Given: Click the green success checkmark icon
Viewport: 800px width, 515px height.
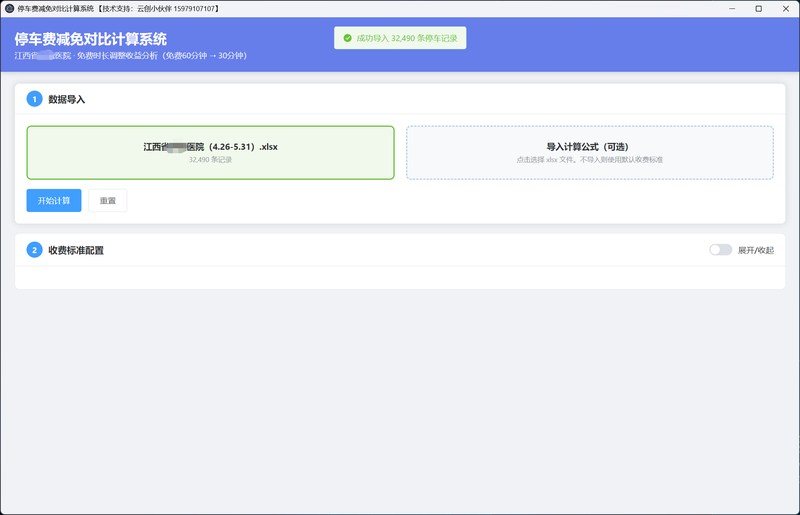Looking at the screenshot, I should tap(347, 38).
